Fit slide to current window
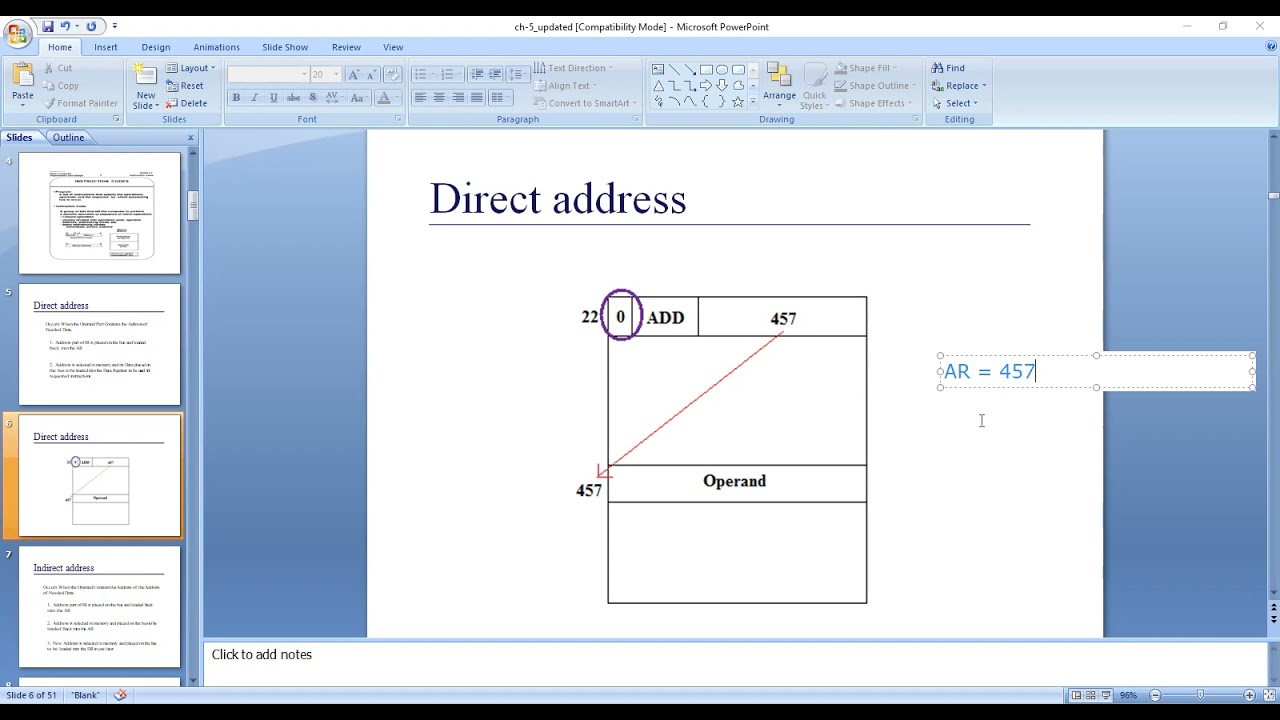Viewport: 1280px width, 720px height. click(x=1267, y=695)
